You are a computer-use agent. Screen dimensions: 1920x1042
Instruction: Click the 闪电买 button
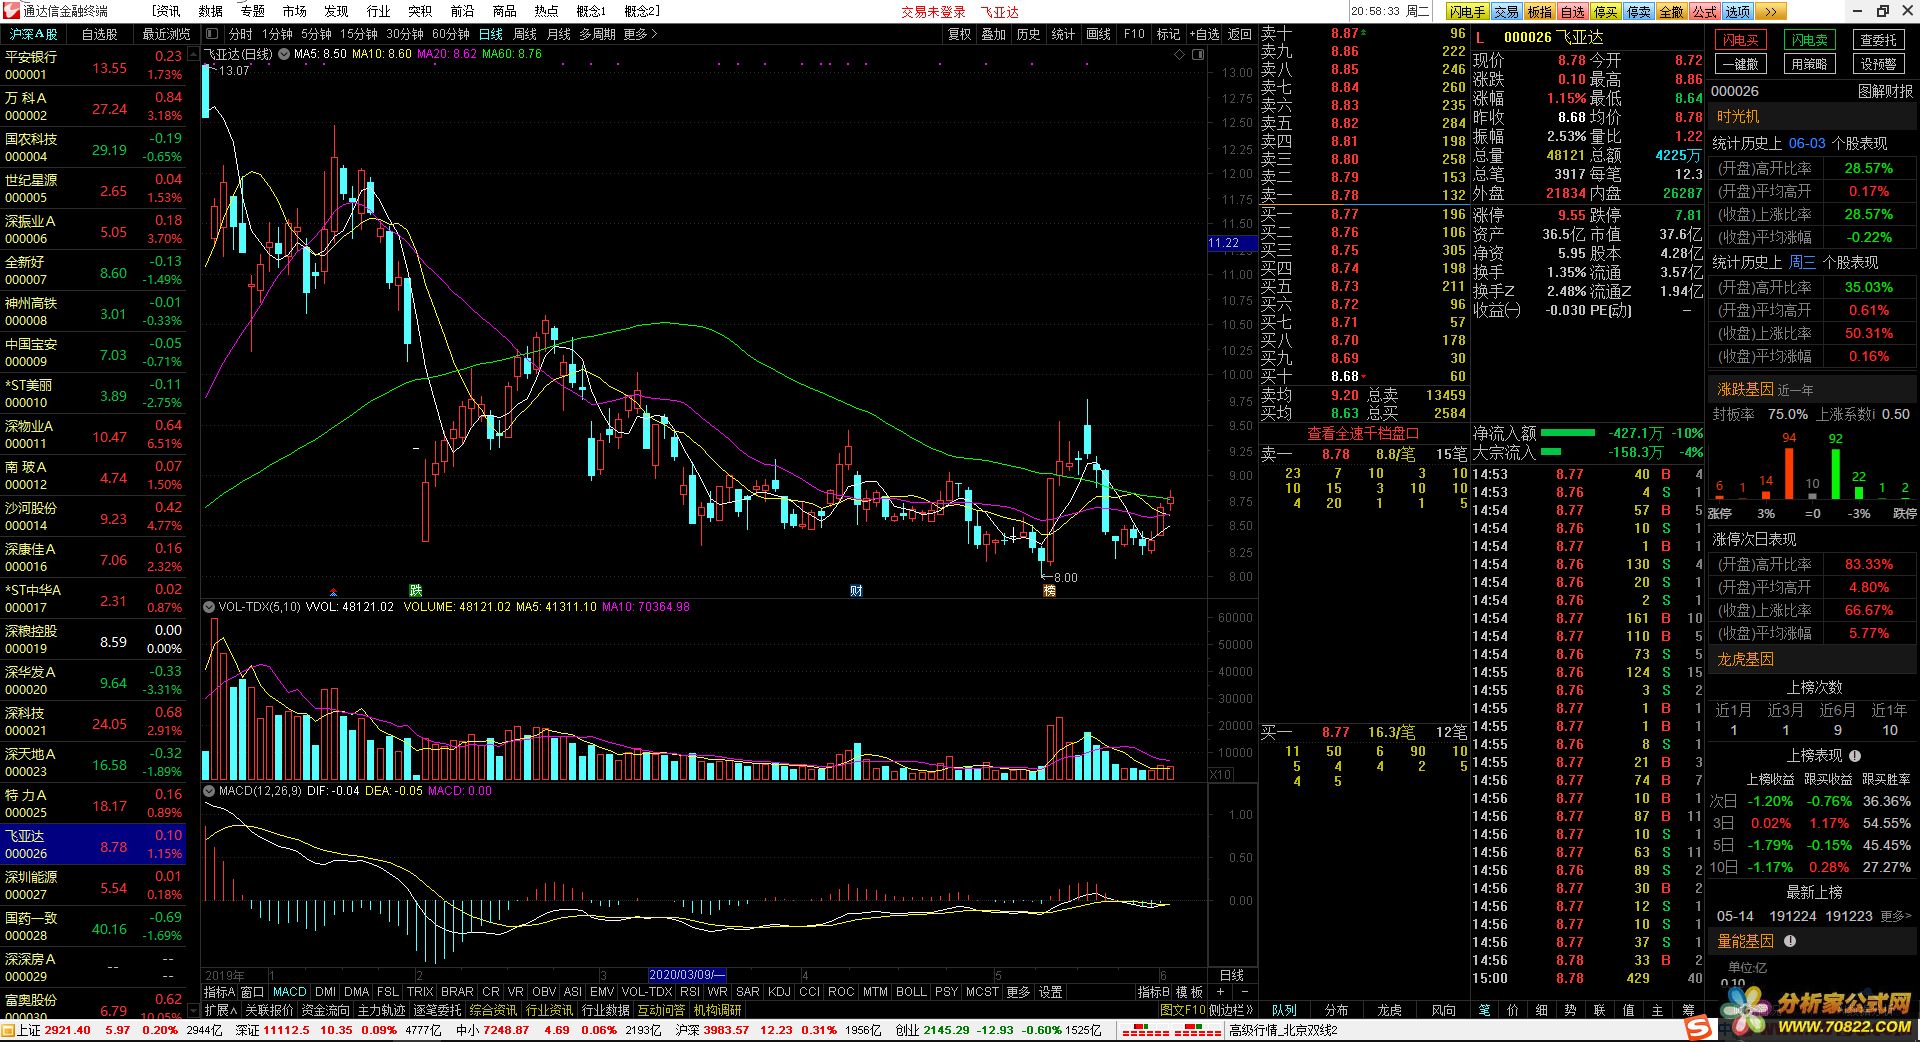(1741, 40)
